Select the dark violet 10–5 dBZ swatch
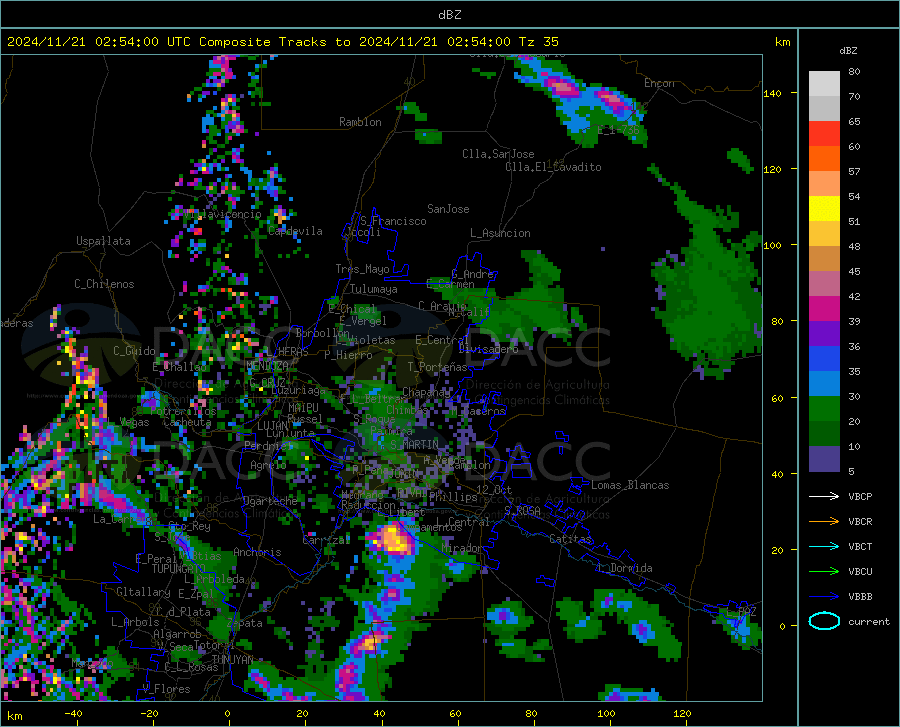Image resolution: width=900 pixels, height=727 pixels. (824, 459)
